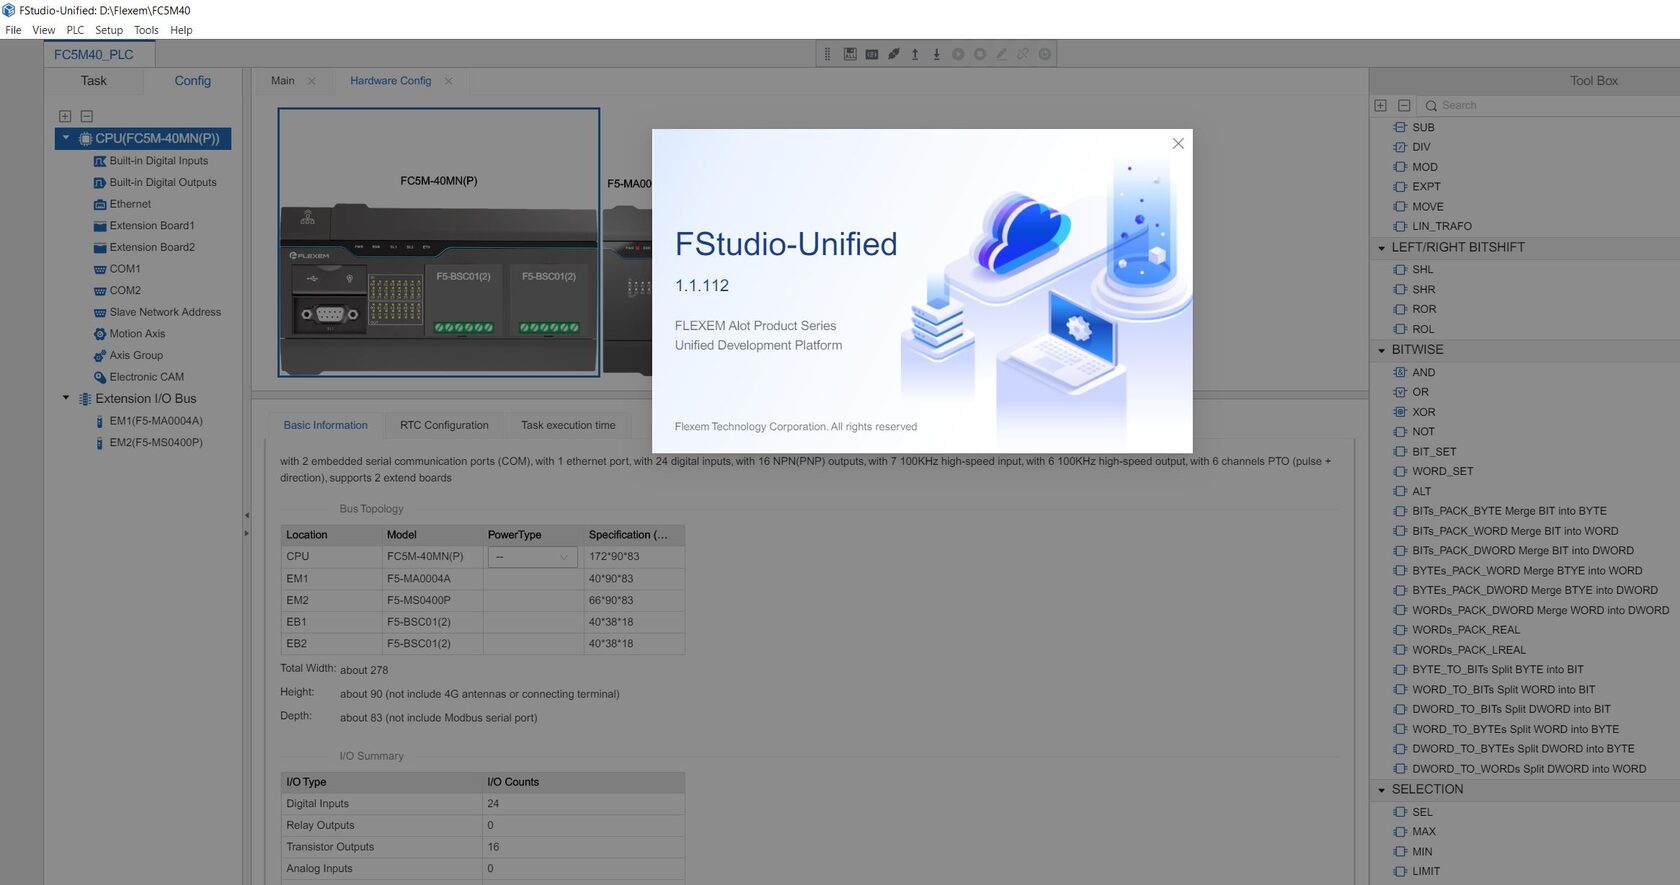Select EM1(F5-MA0004A) extension module
The image size is (1680, 885).
156,421
